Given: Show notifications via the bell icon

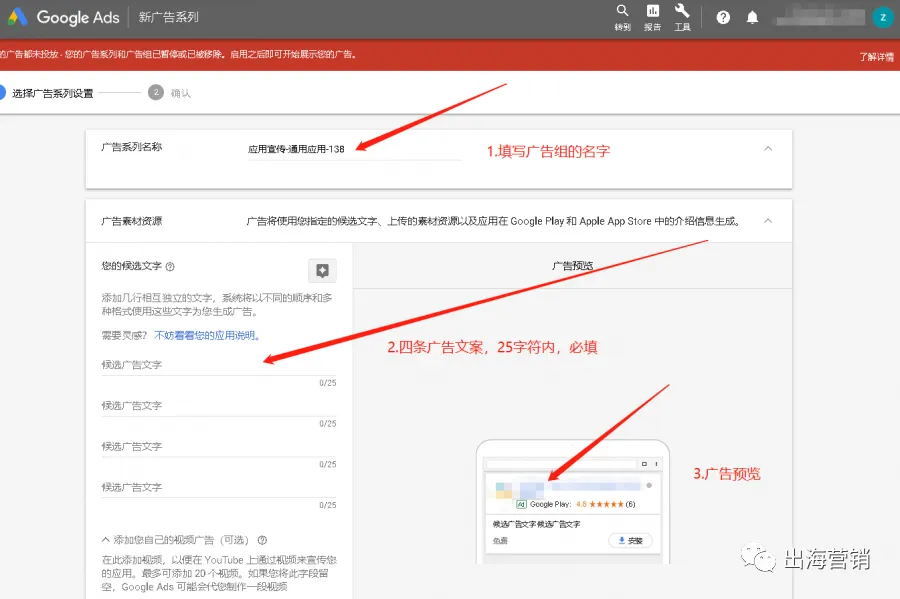Looking at the screenshot, I should click(752, 18).
